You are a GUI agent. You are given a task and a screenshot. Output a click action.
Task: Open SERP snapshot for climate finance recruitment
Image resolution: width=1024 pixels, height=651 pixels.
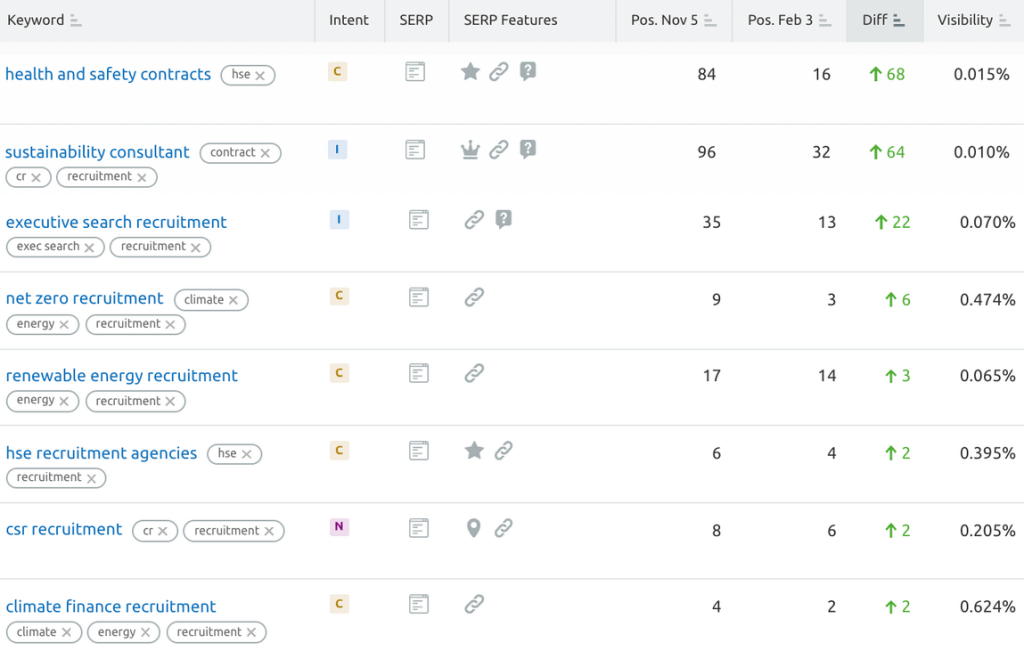click(419, 604)
